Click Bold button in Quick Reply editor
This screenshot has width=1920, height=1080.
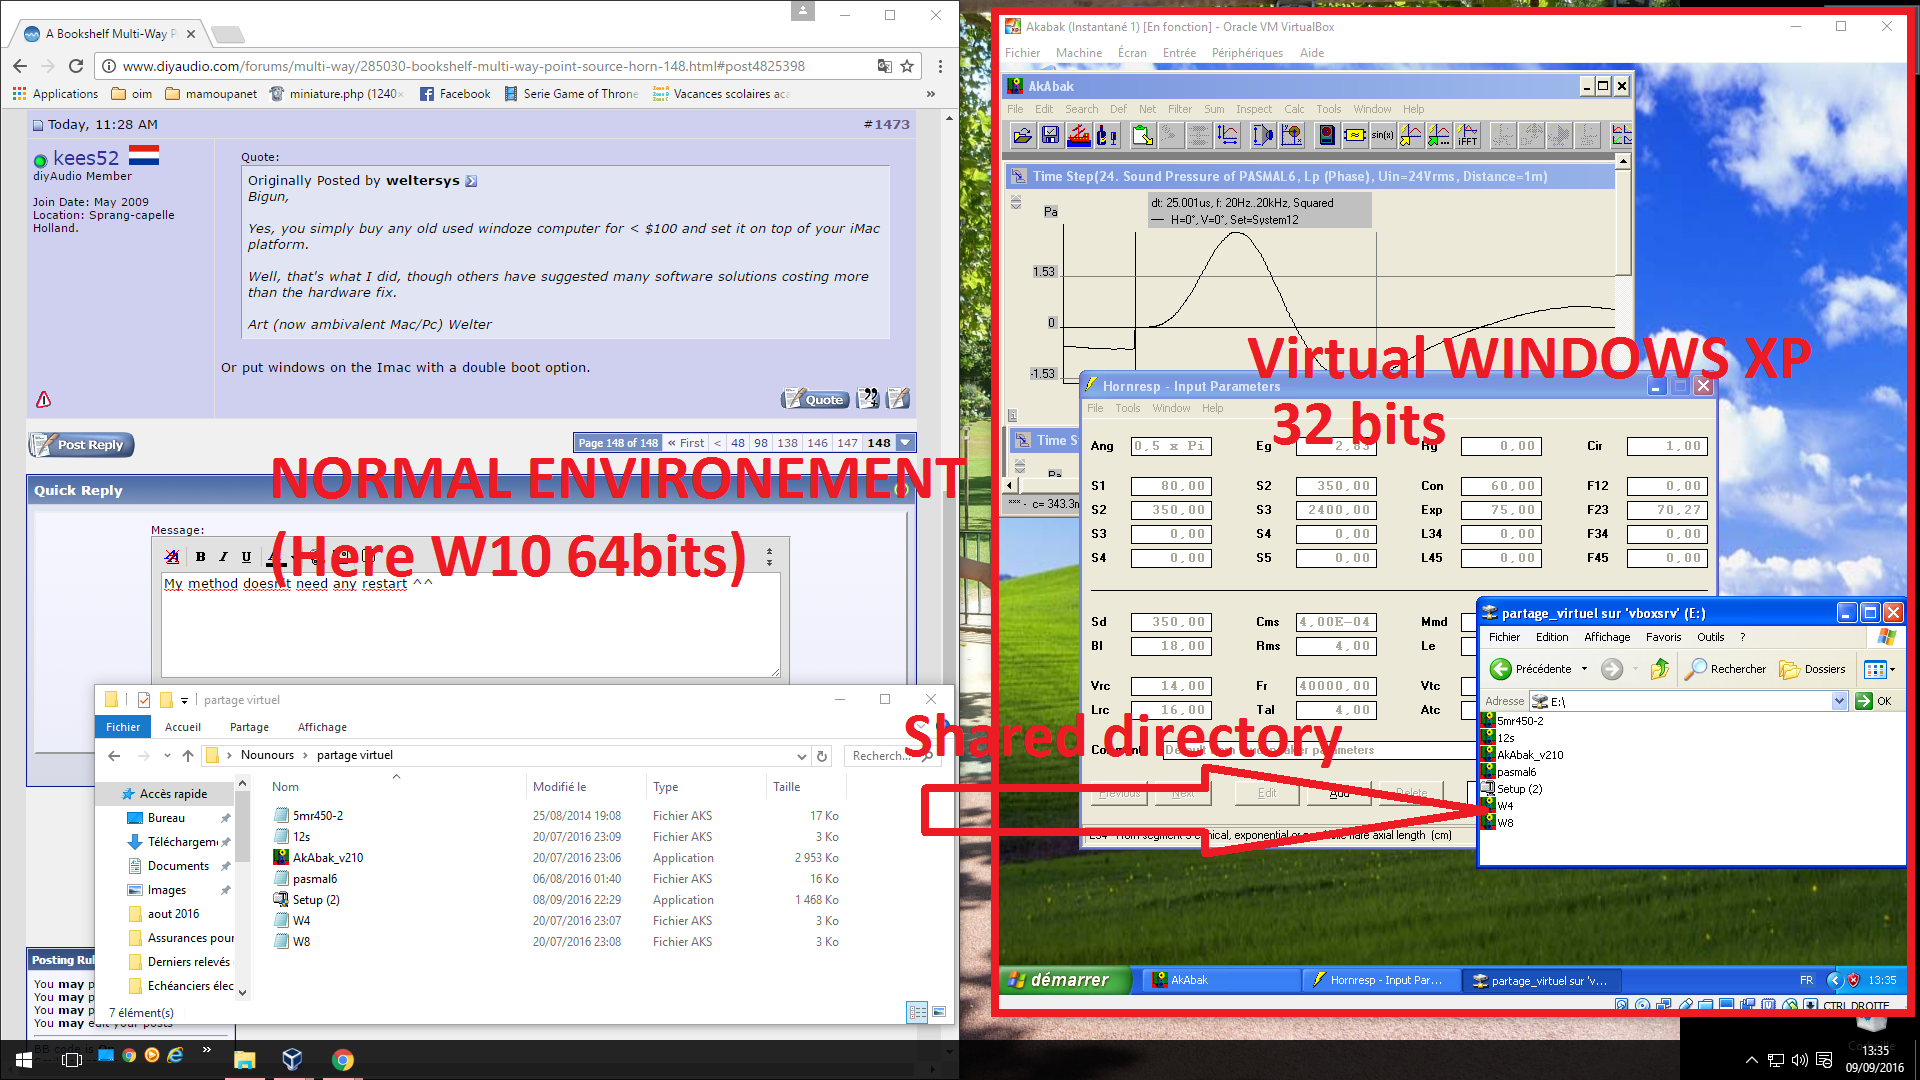[x=201, y=557]
